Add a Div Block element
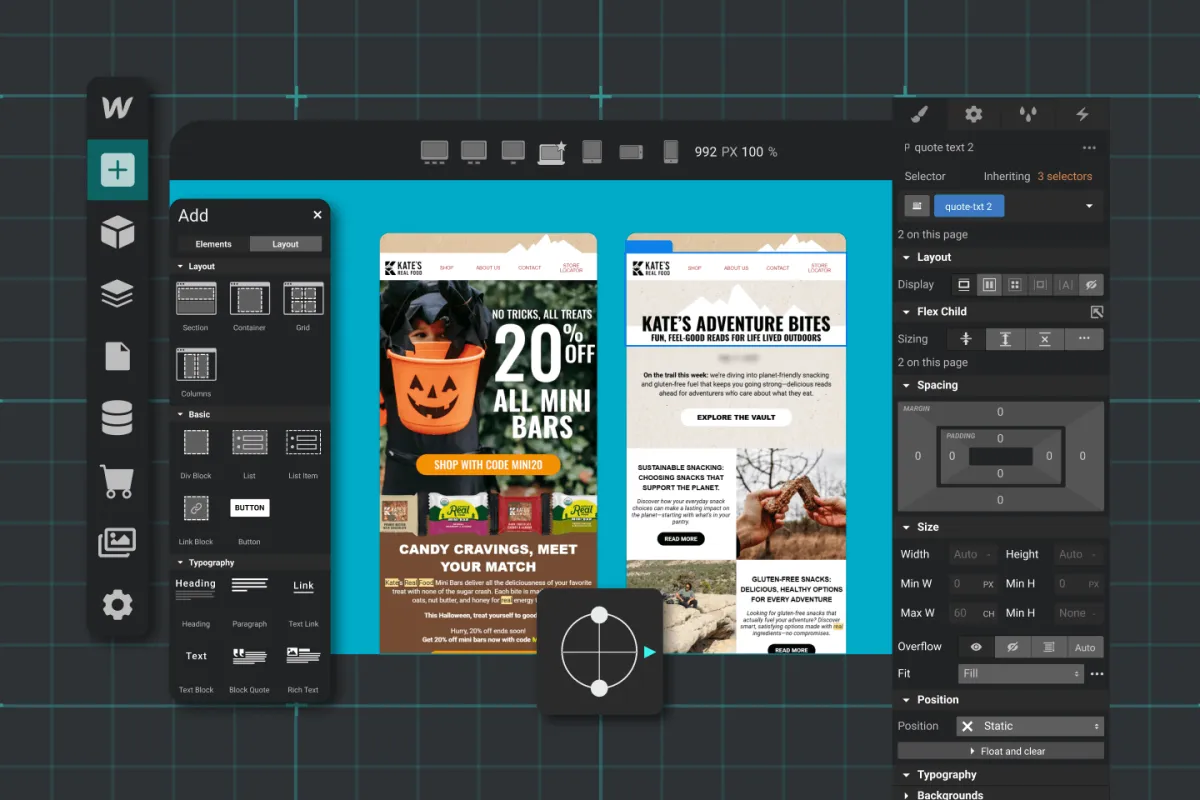The height and width of the screenshot is (800, 1200). pyautogui.click(x=196, y=442)
